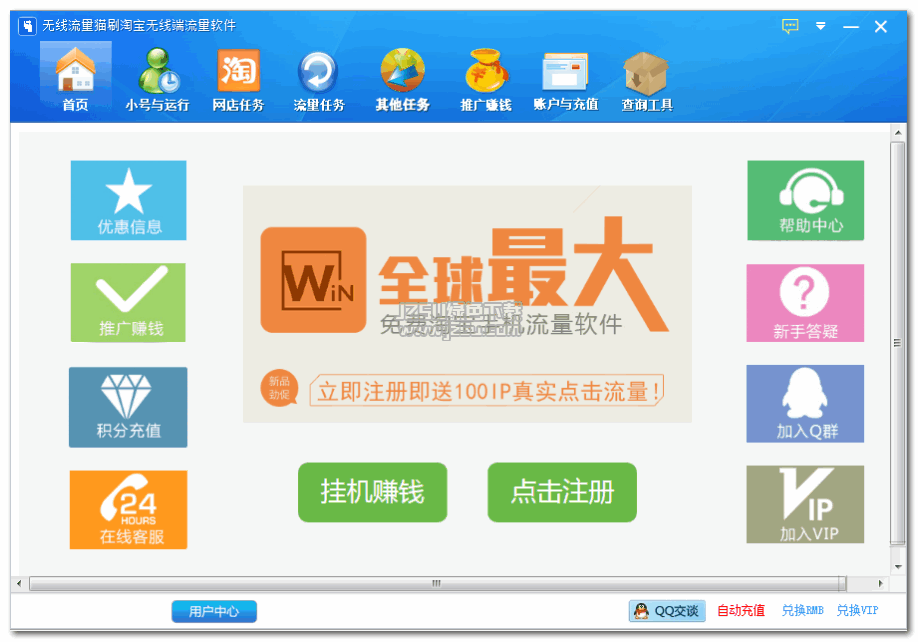Close the application window
Image resolution: width=918 pixels, height=642 pixels.
881,27
